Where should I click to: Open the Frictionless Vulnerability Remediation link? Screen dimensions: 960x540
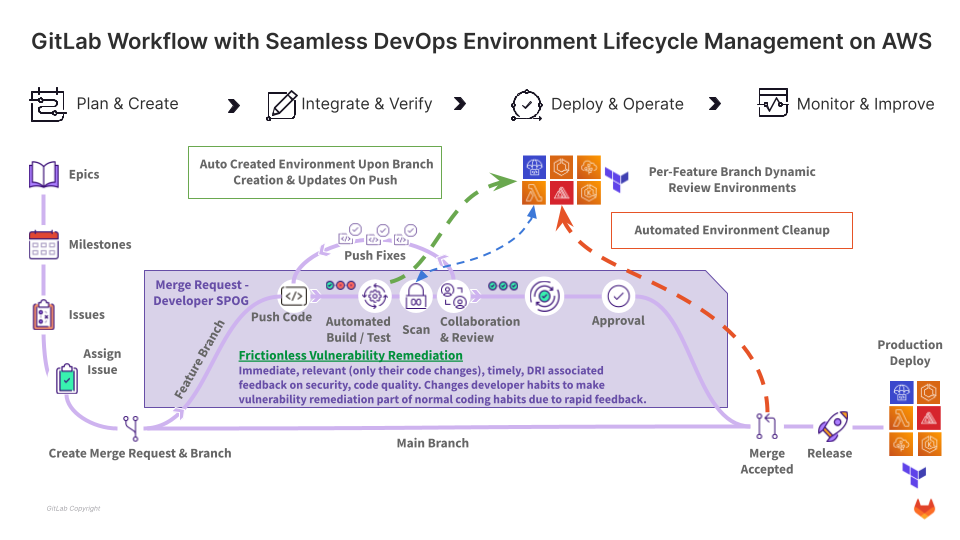(350, 355)
